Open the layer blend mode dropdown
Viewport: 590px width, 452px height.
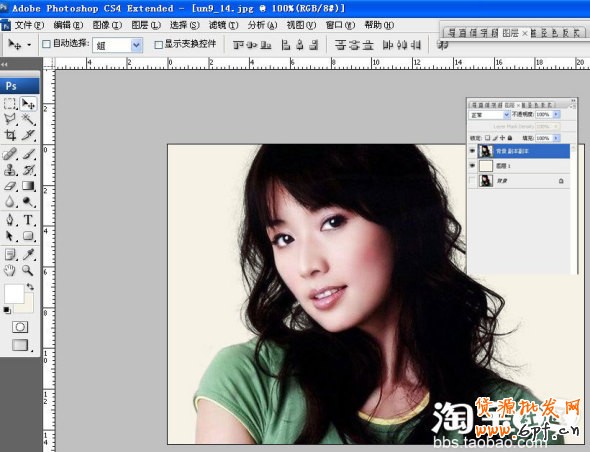pyautogui.click(x=489, y=114)
